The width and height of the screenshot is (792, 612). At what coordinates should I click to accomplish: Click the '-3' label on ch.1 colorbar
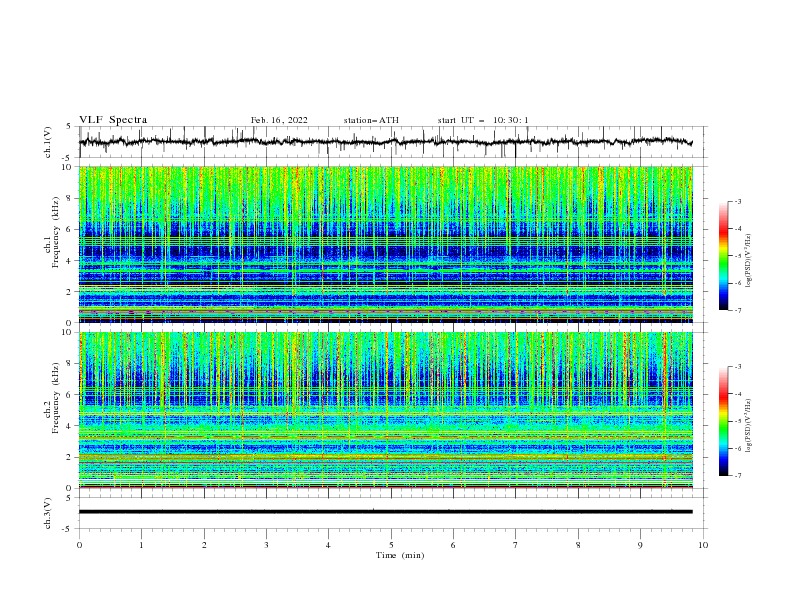738,201
